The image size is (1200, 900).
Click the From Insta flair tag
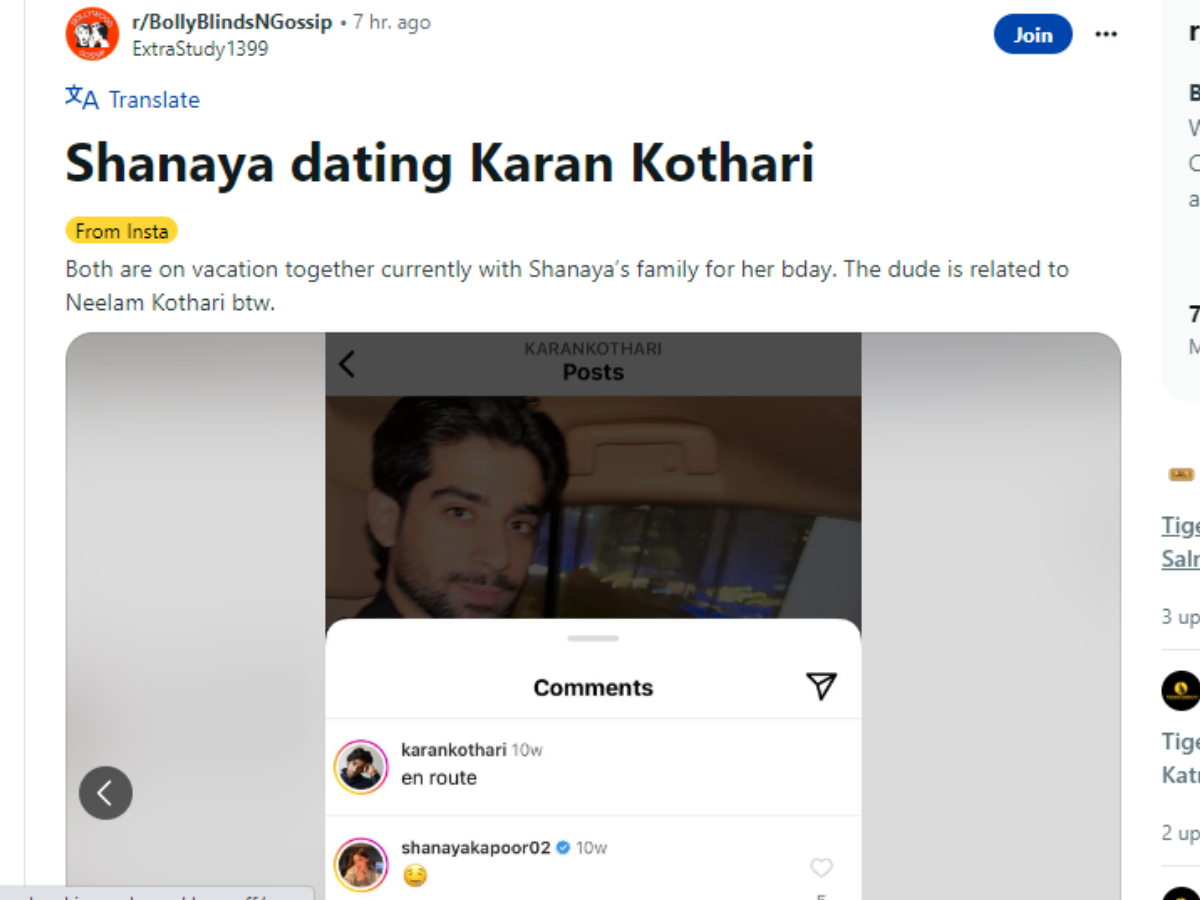[120, 230]
